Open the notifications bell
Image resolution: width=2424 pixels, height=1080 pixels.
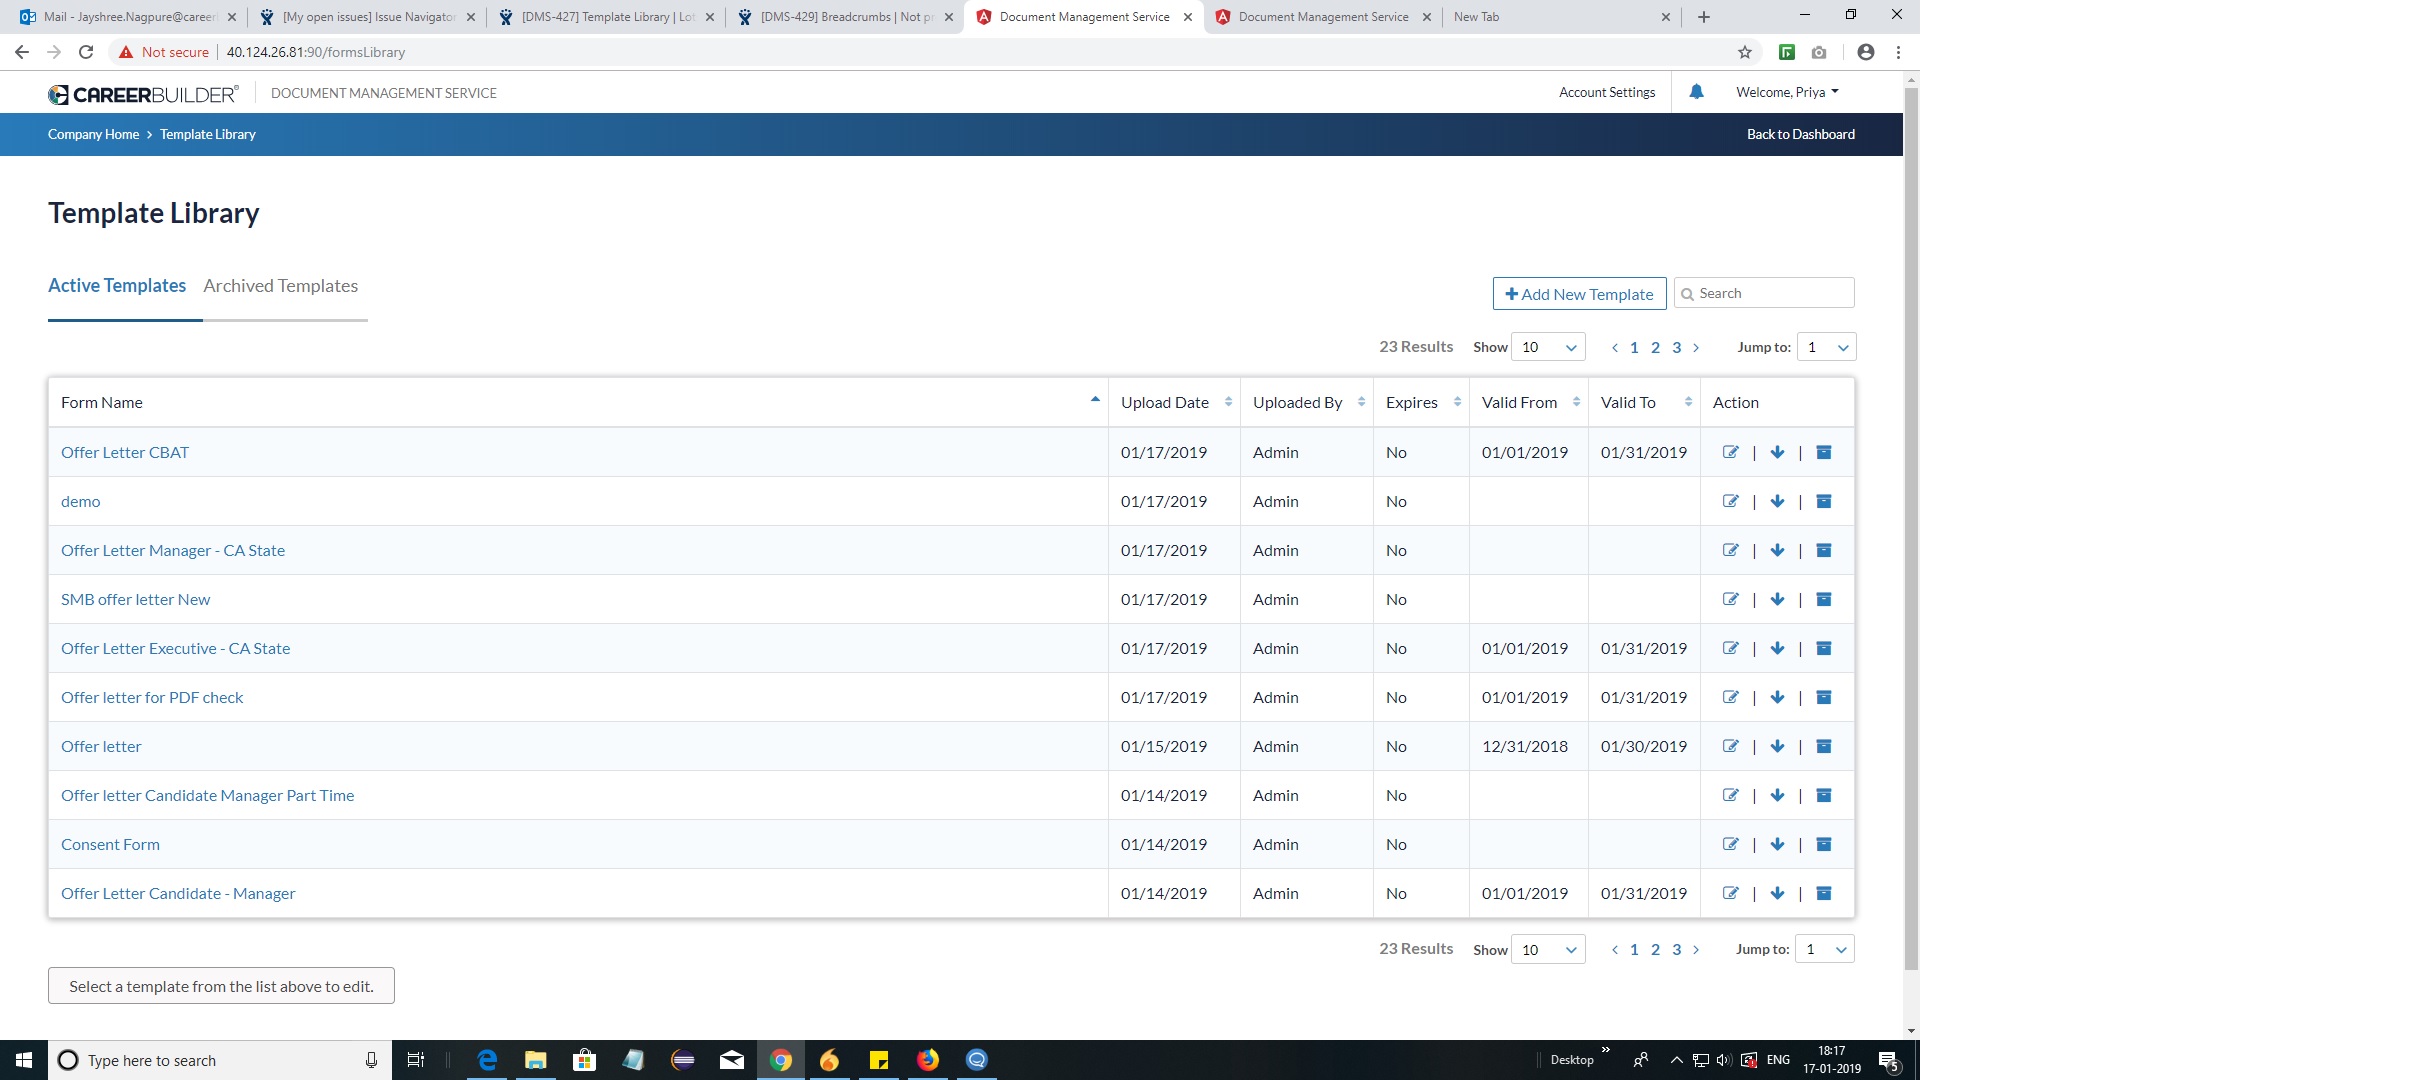click(1696, 92)
